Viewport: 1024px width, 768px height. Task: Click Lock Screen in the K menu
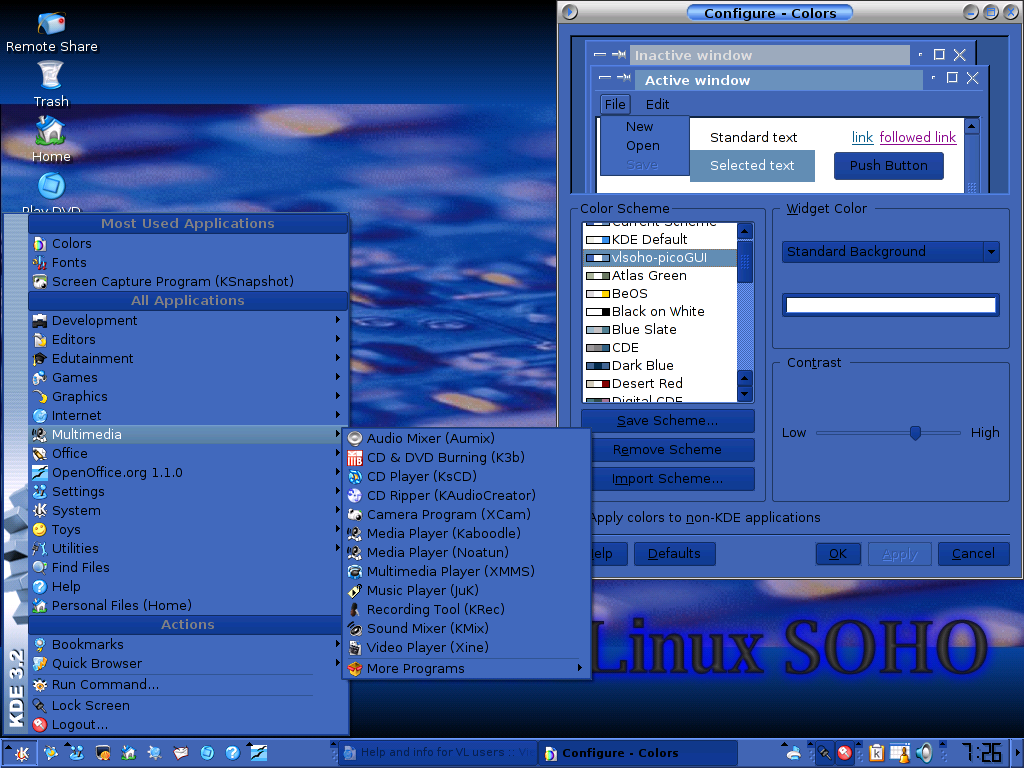coord(90,705)
